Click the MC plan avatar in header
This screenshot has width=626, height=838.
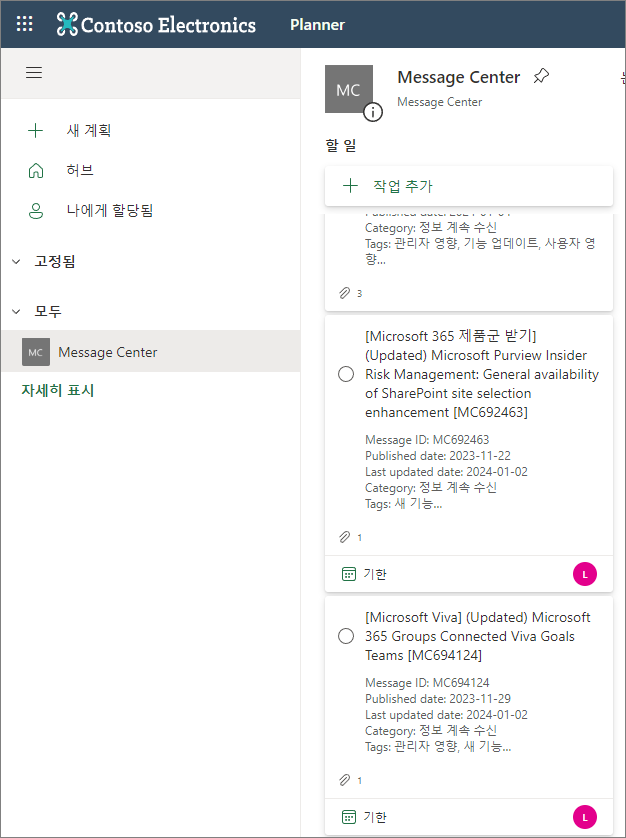click(x=349, y=89)
